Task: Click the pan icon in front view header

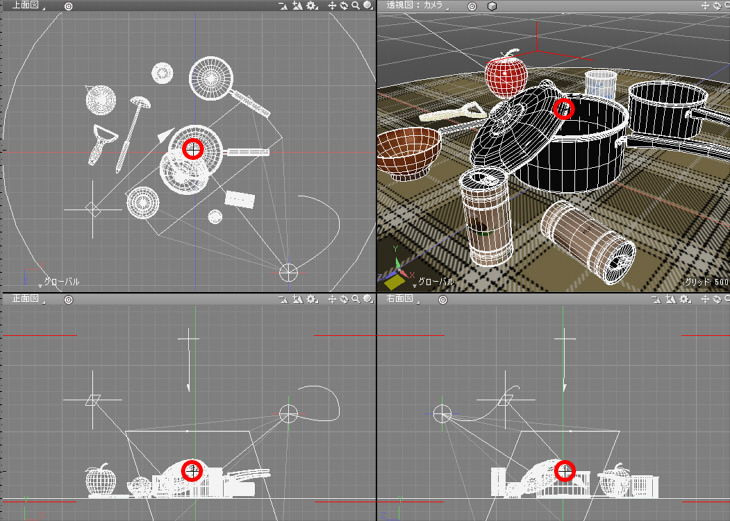Action: click(x=333, y=299)
